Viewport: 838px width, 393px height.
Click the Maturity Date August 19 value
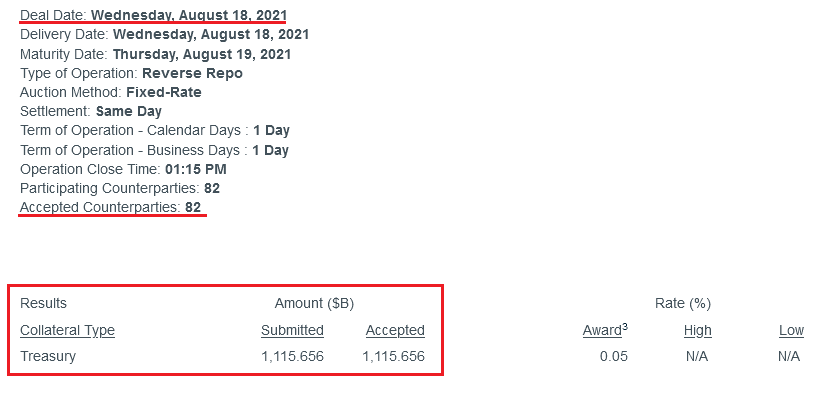(x=202, y=55)
